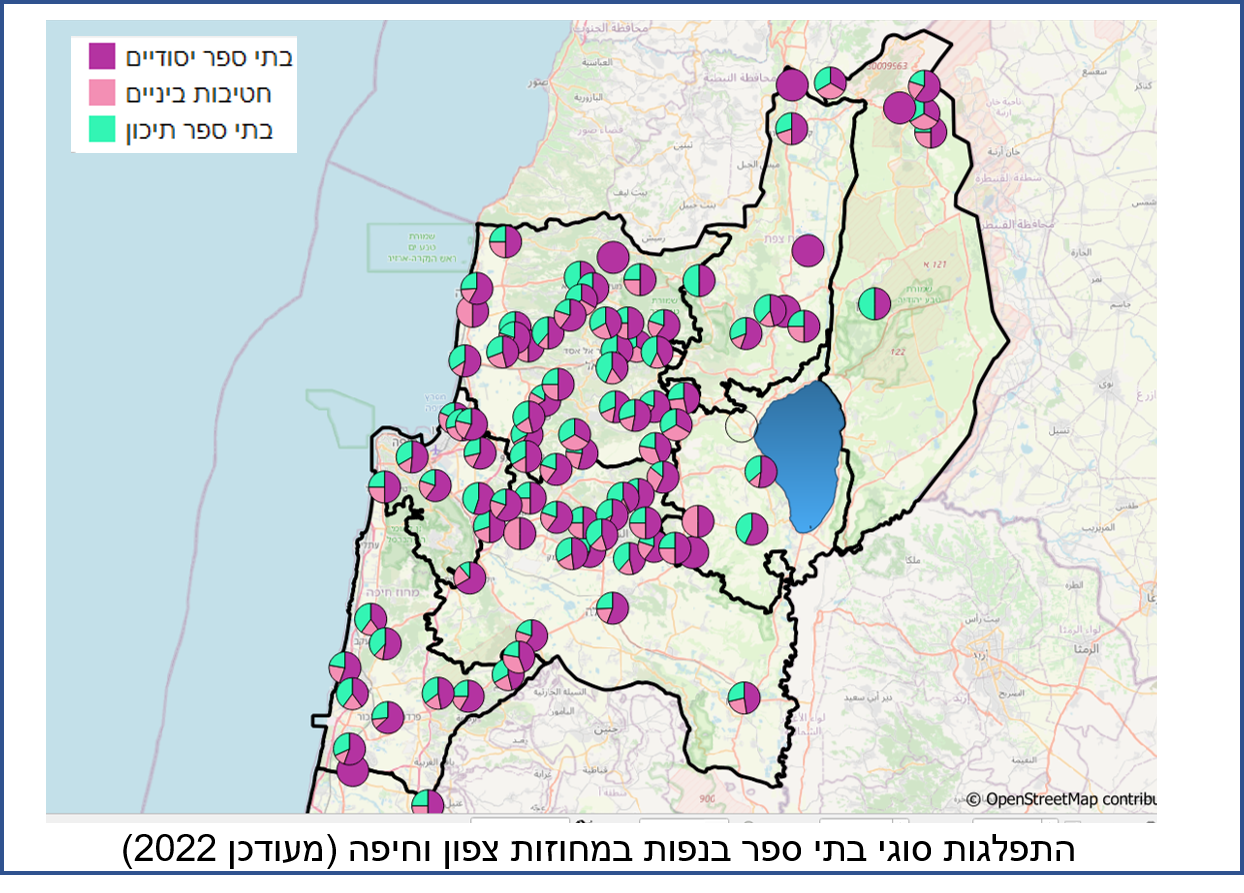Click the purple legend swatch for בתי ספר יסודיים
The width and height of the screenshot is (1244, 893).
pos(102,56)
